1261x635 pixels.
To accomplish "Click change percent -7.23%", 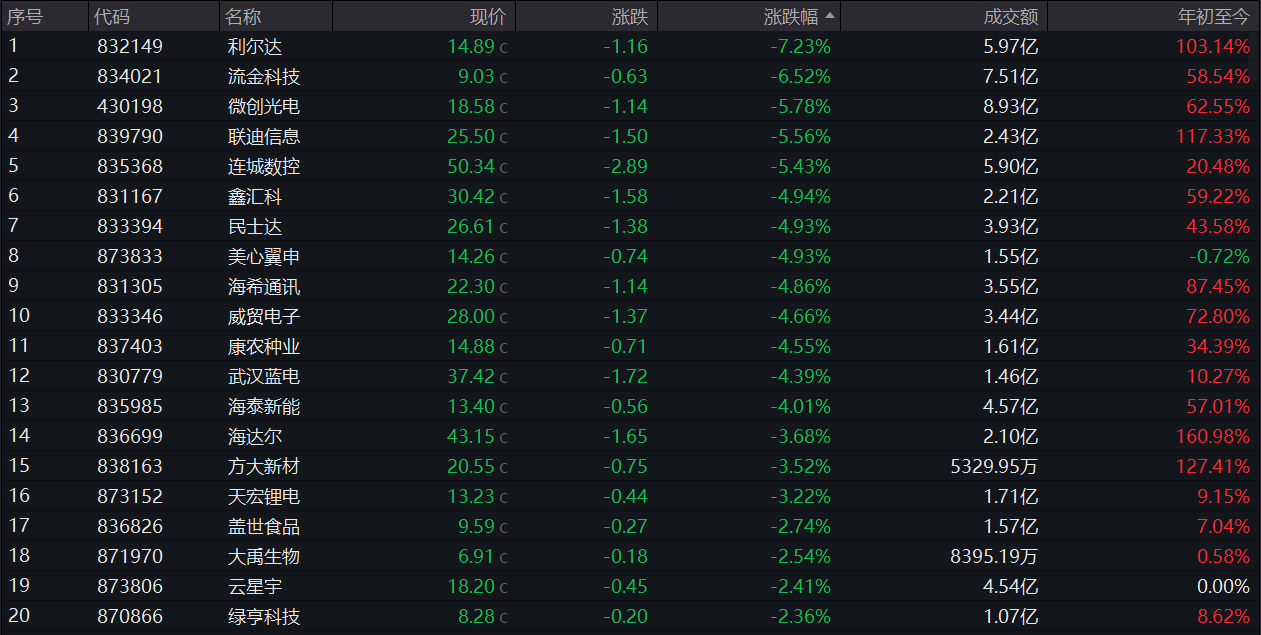I will coord(800,46).
